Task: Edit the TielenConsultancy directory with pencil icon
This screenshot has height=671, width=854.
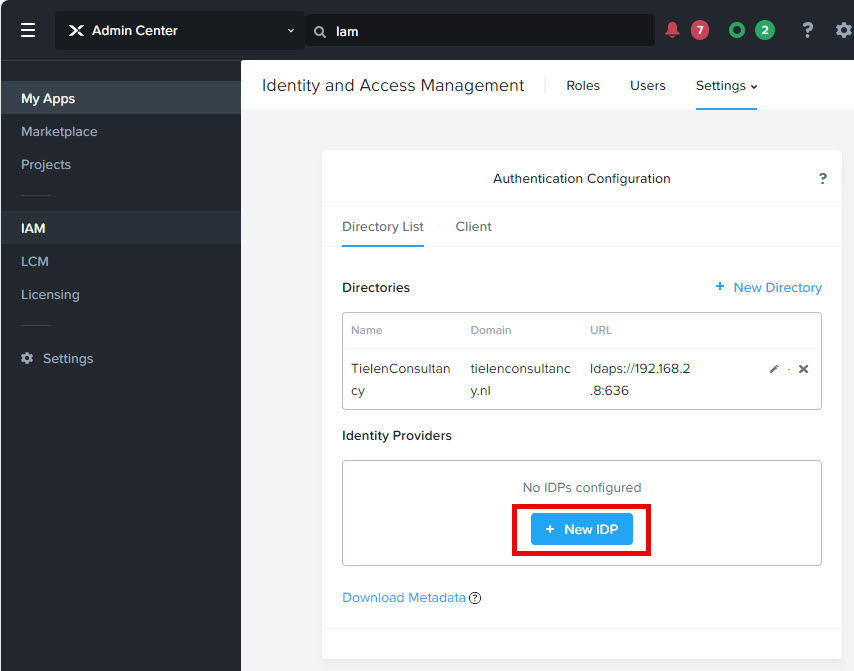Action: tap(774, 369)
